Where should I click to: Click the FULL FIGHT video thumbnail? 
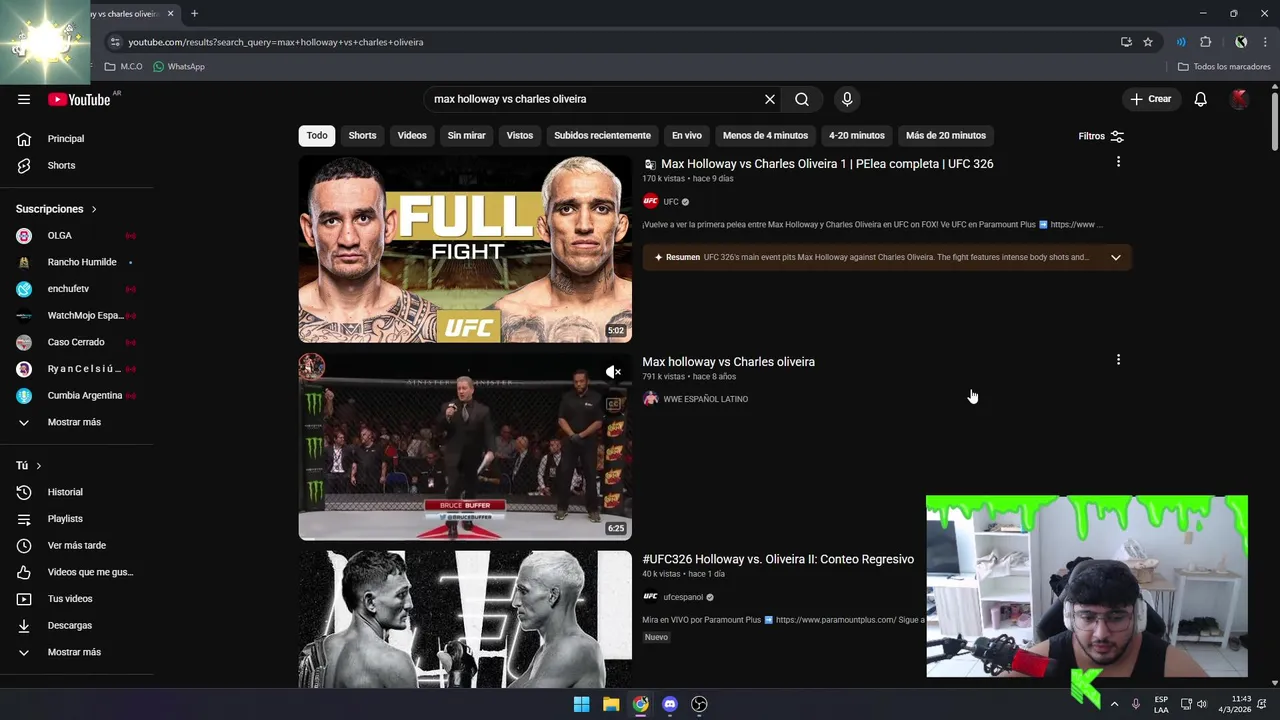465,249
